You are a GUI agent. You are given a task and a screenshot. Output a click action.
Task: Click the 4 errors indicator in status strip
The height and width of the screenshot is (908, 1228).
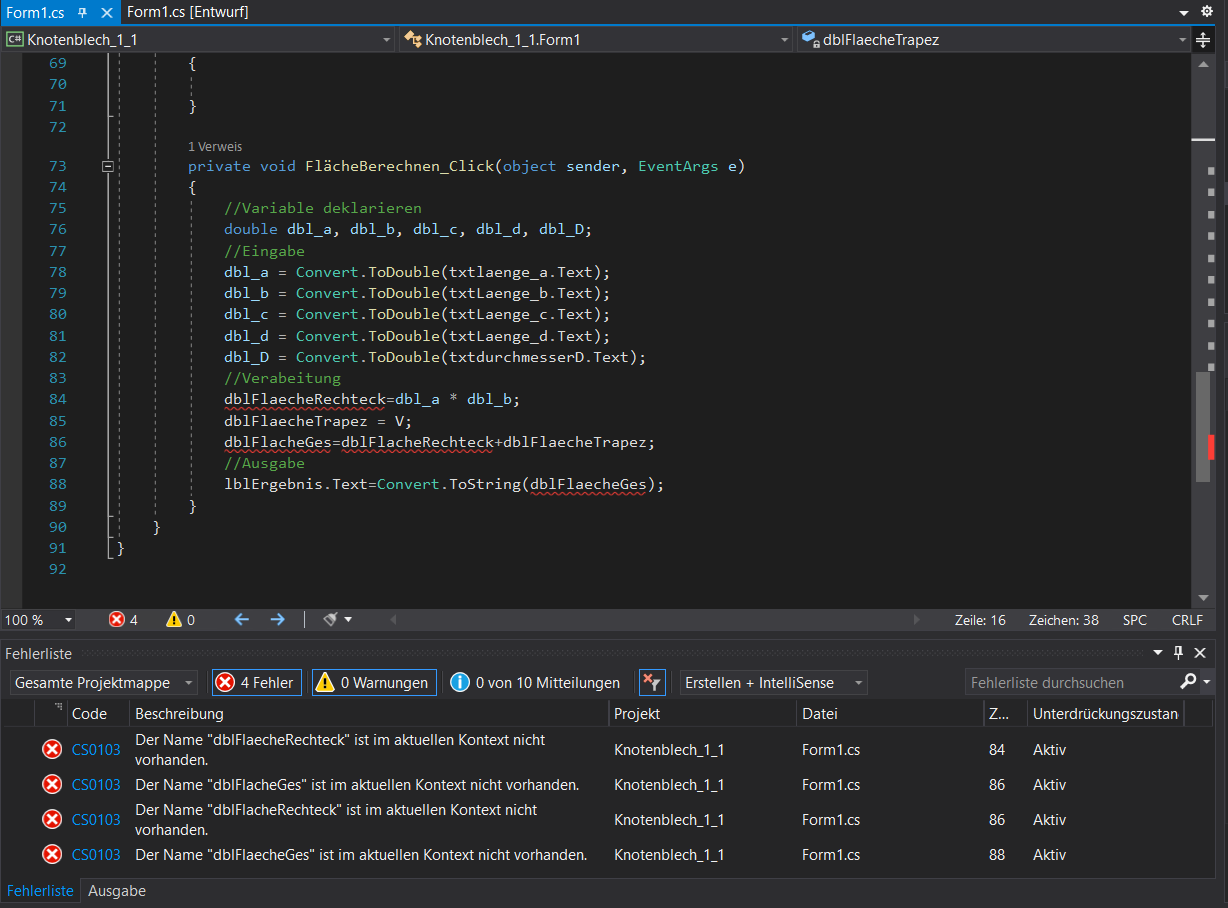click(124, 620)
